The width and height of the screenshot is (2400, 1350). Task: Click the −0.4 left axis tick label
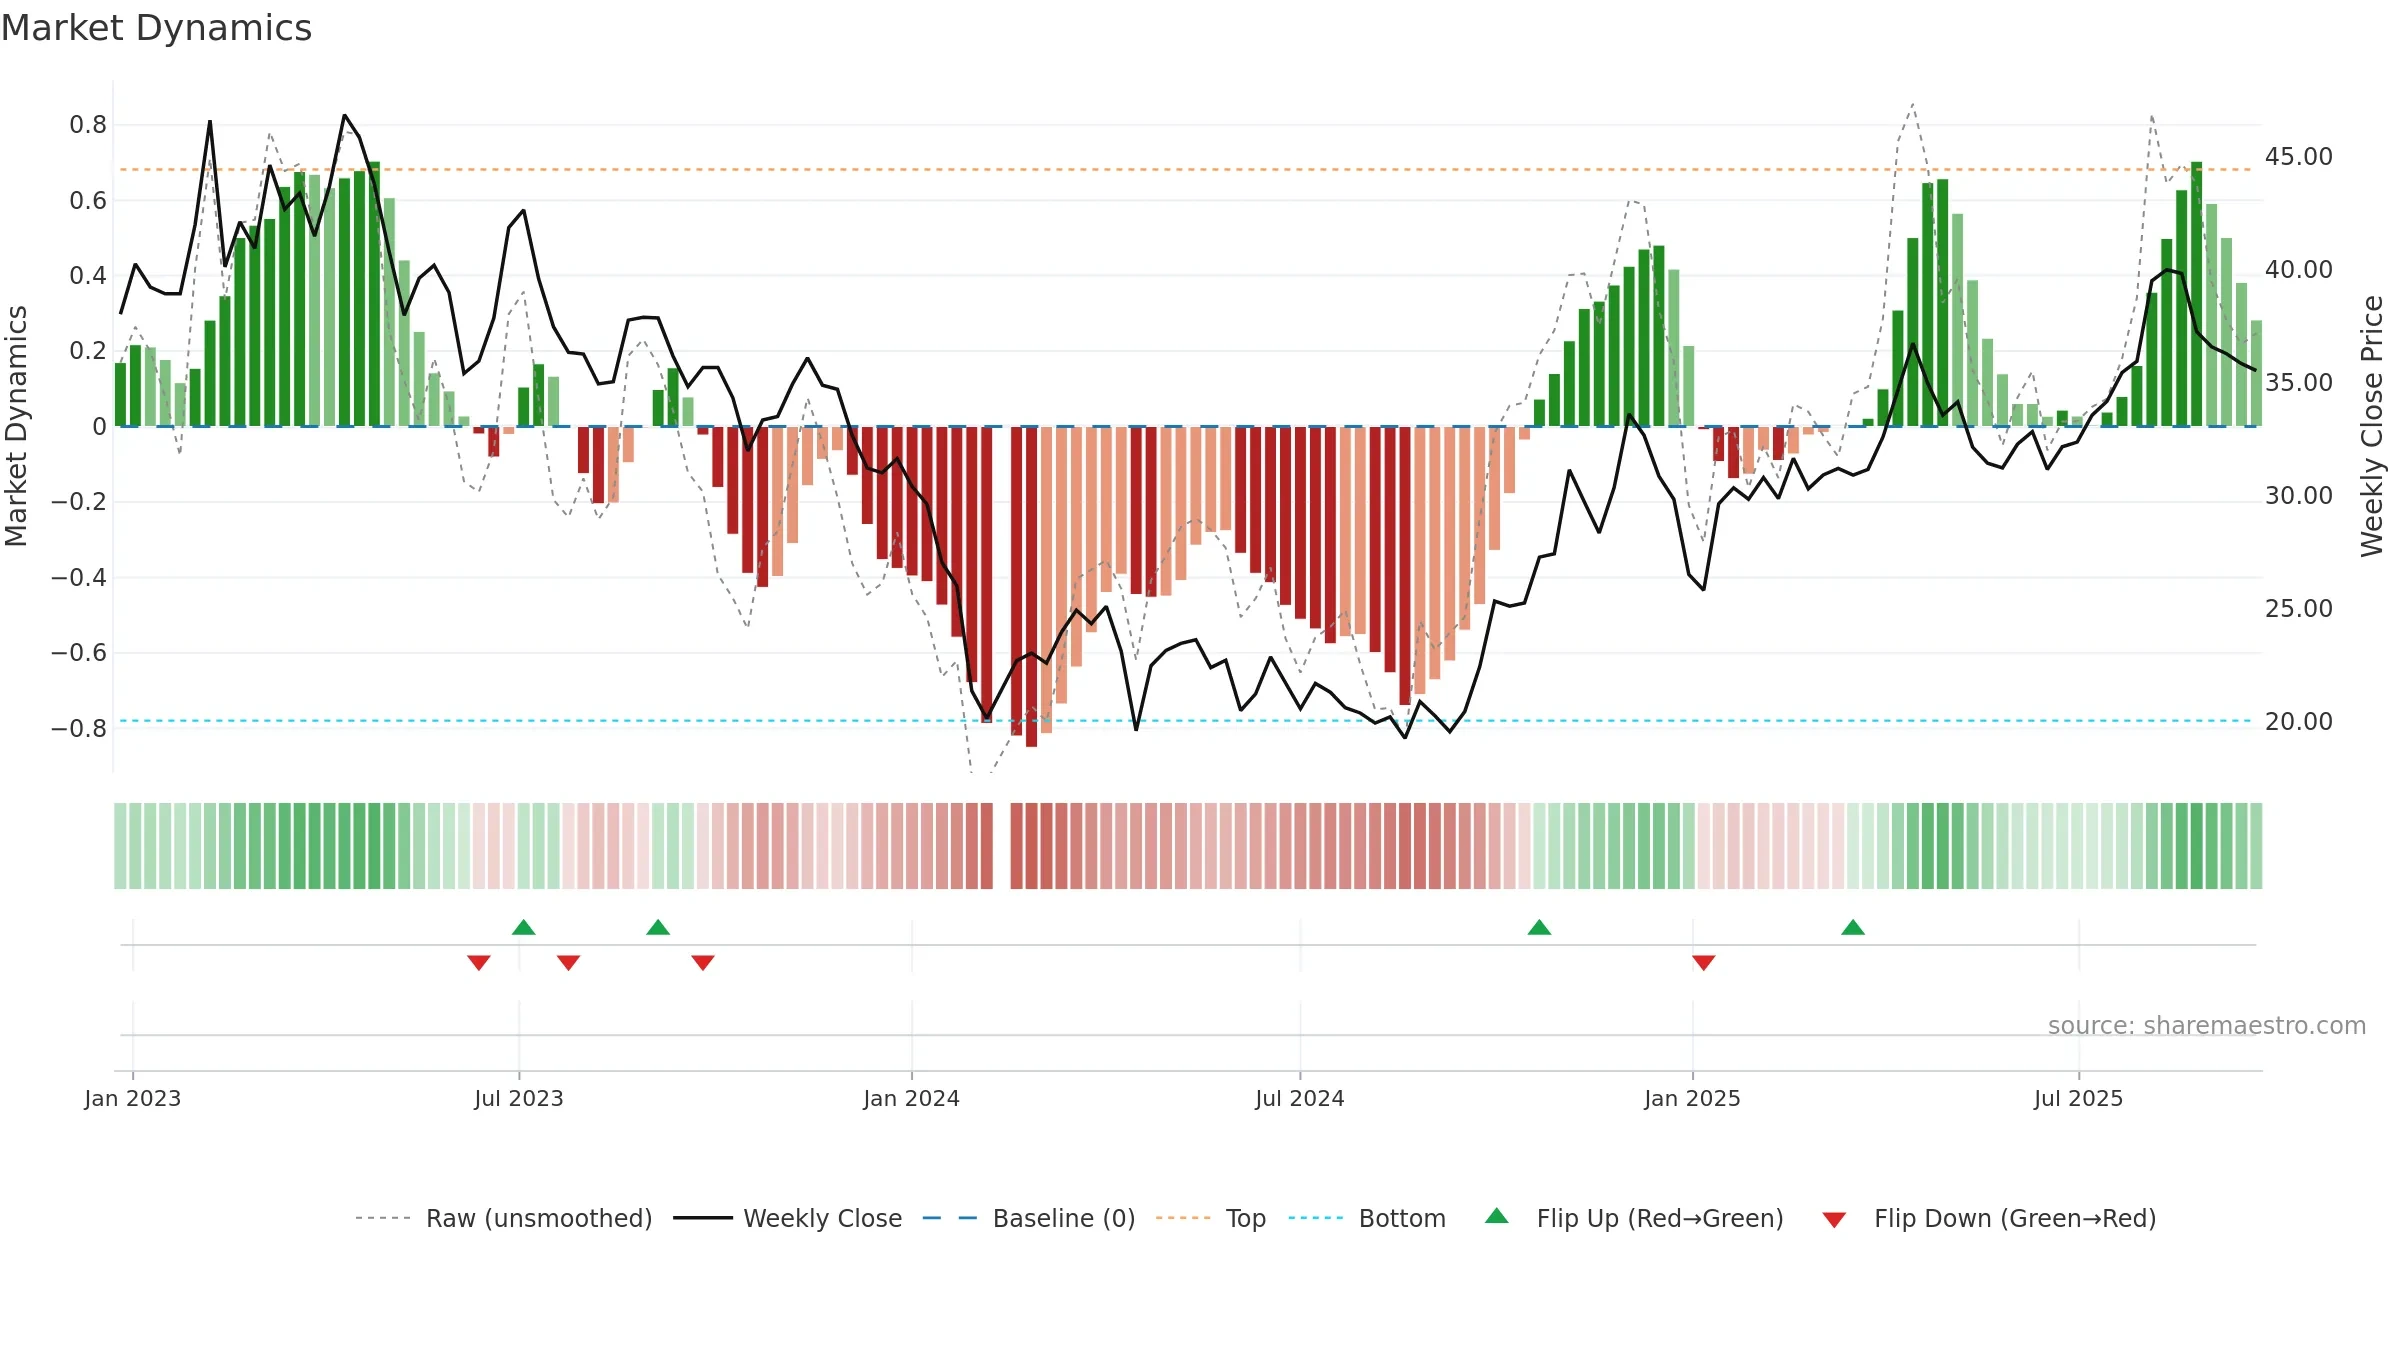(x=79, y=578)
